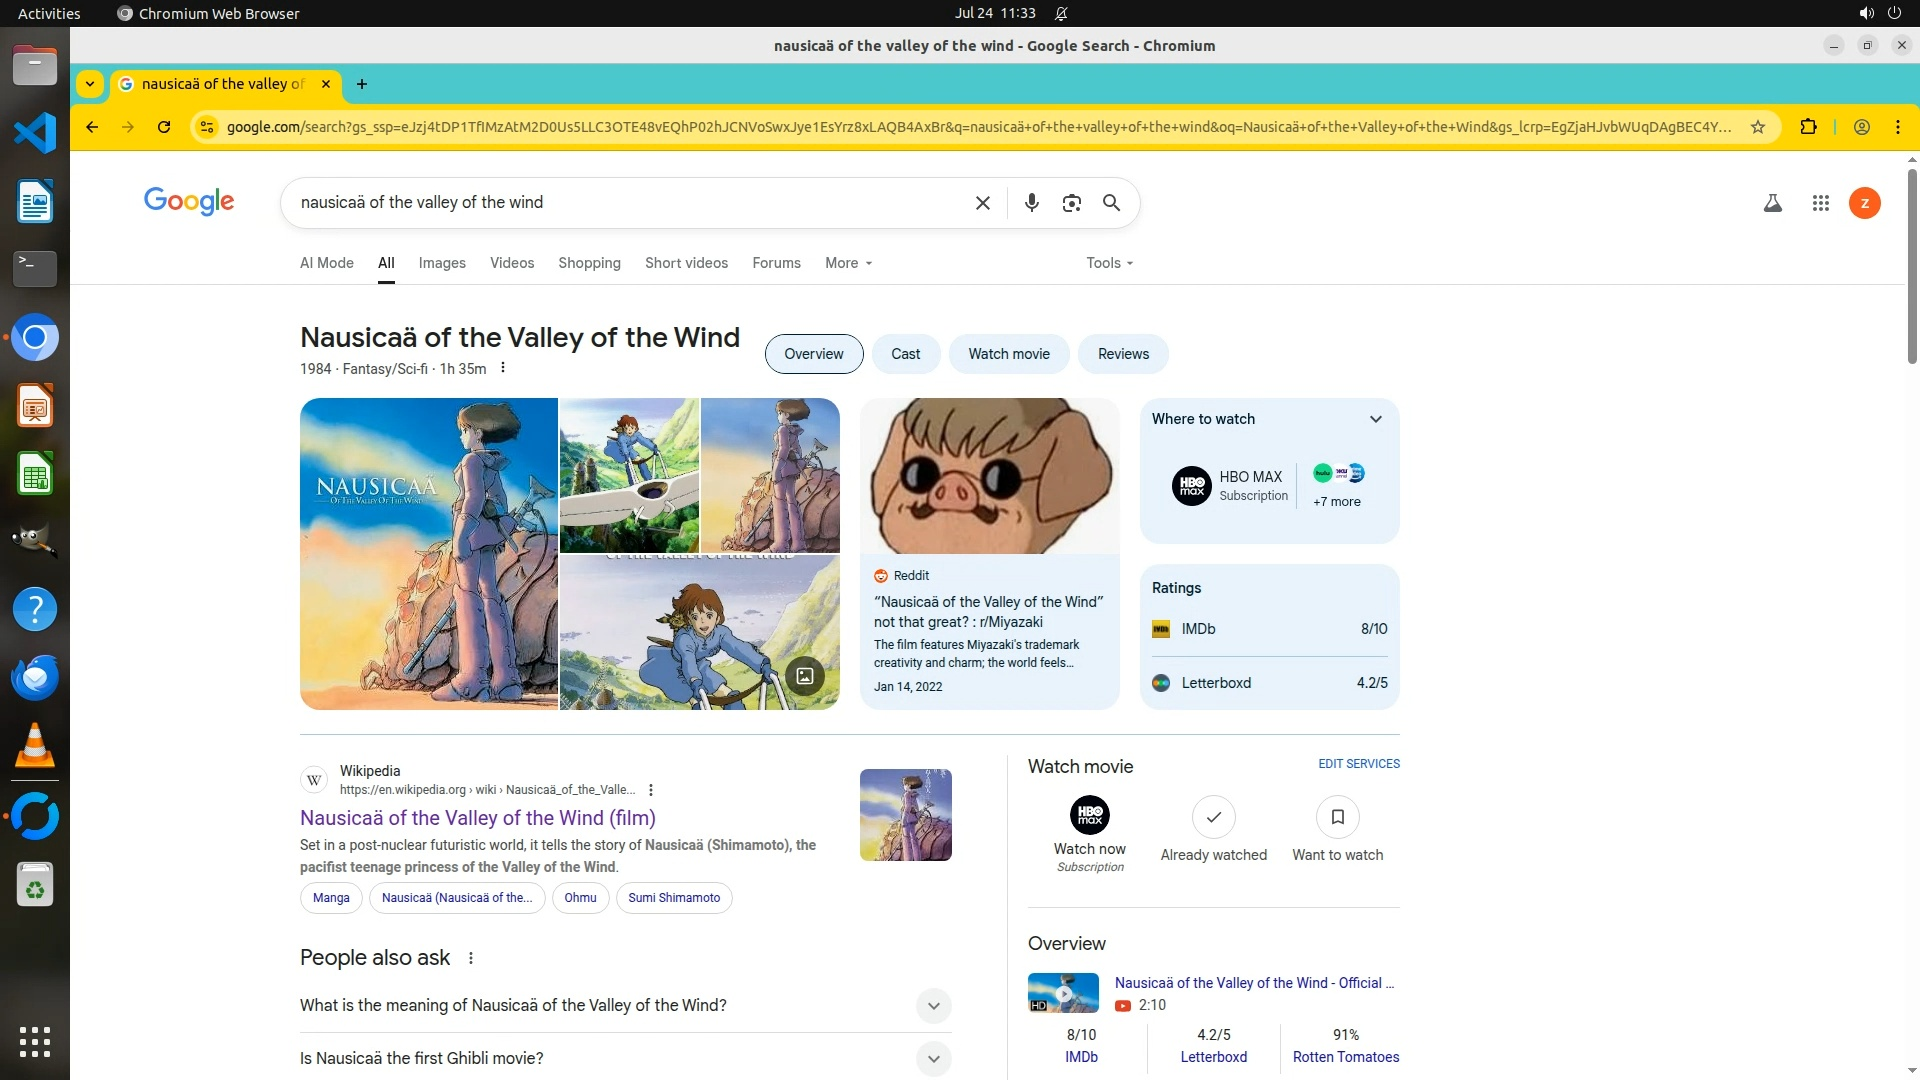
Task: View all images via gallery icon
Action: [x=804, y=676]
